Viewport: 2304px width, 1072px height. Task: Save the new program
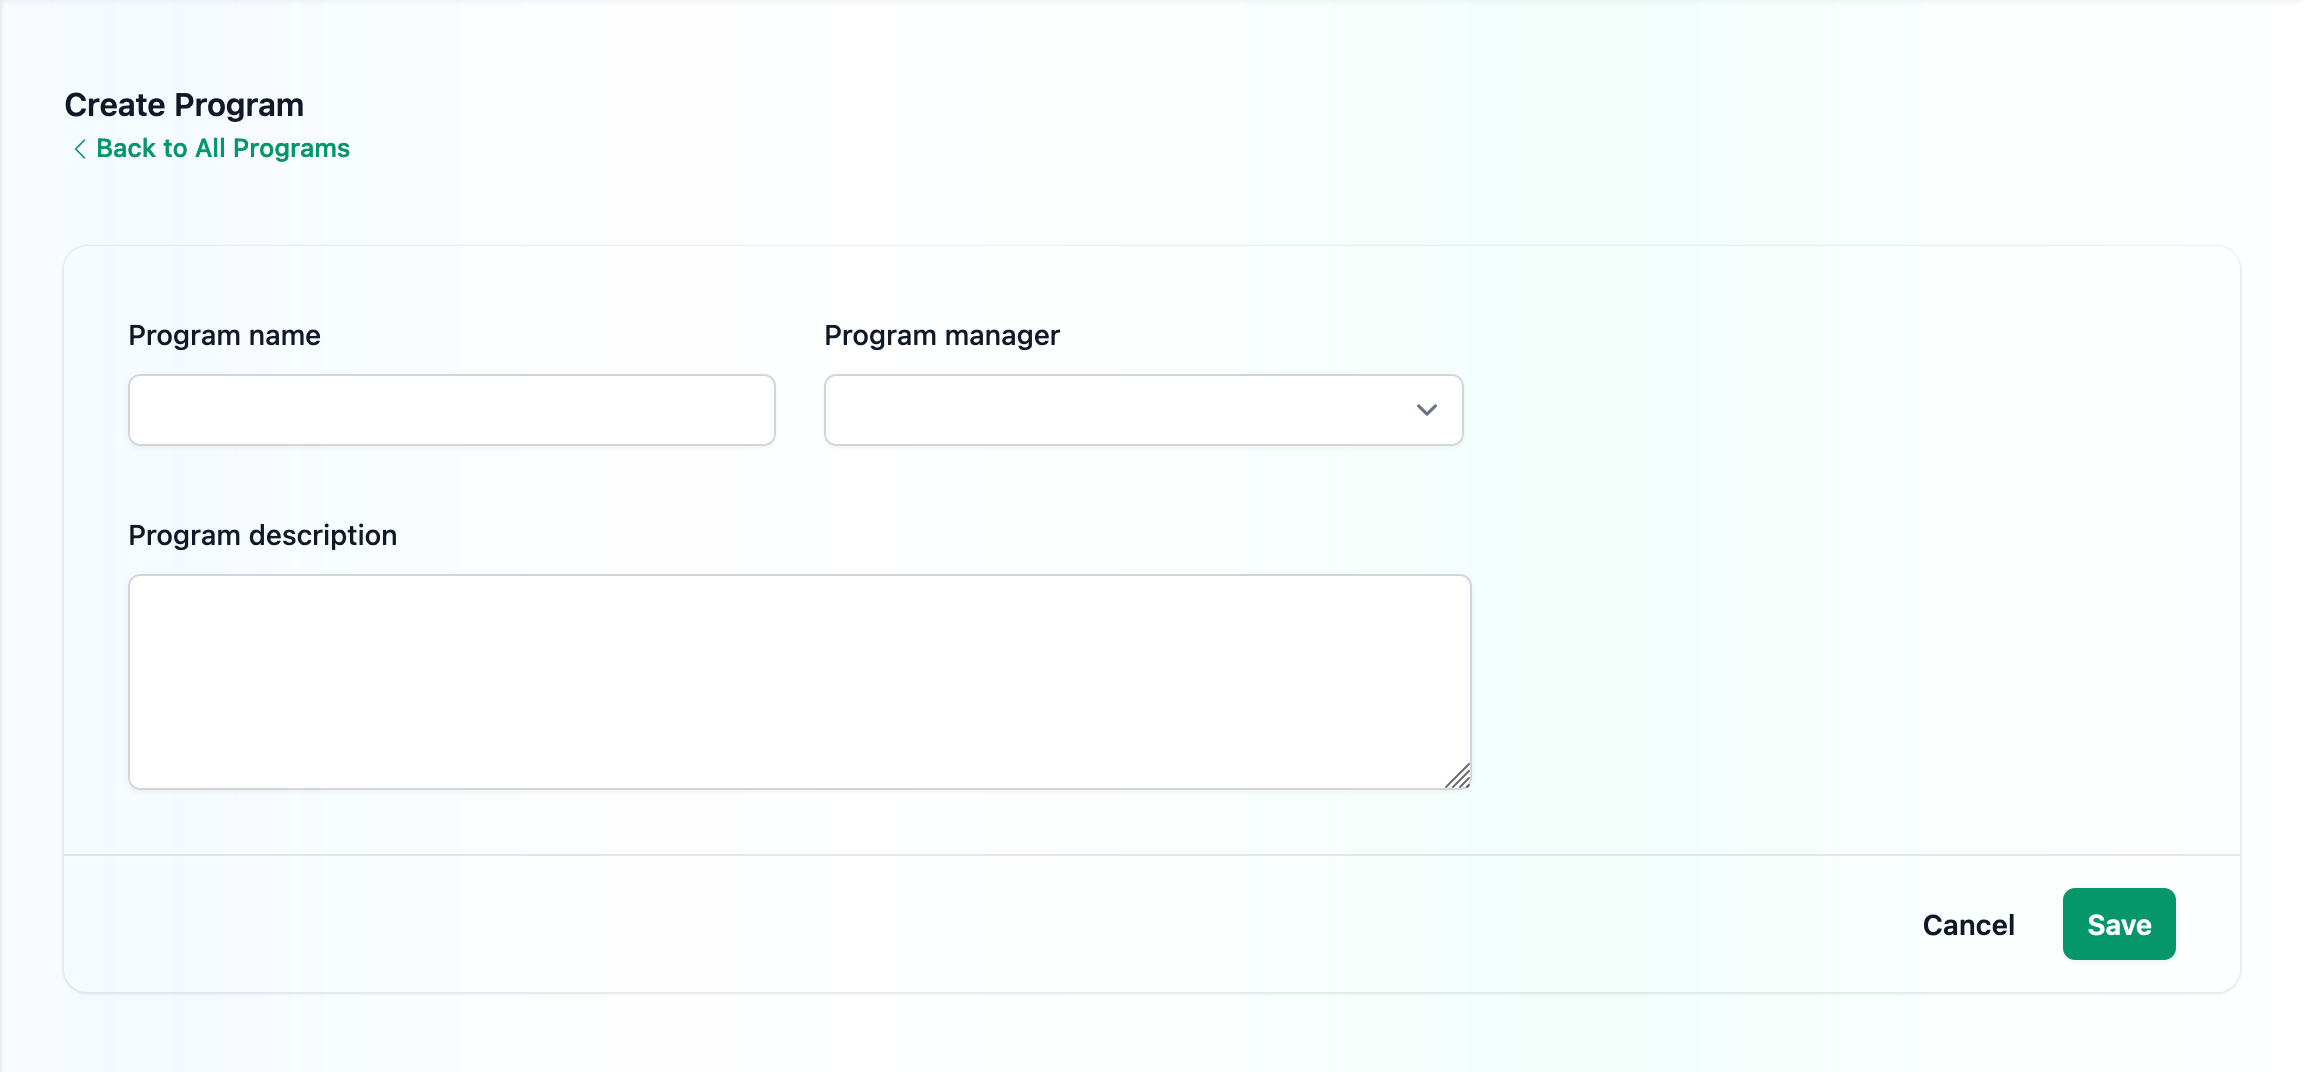pos(2118,924)
